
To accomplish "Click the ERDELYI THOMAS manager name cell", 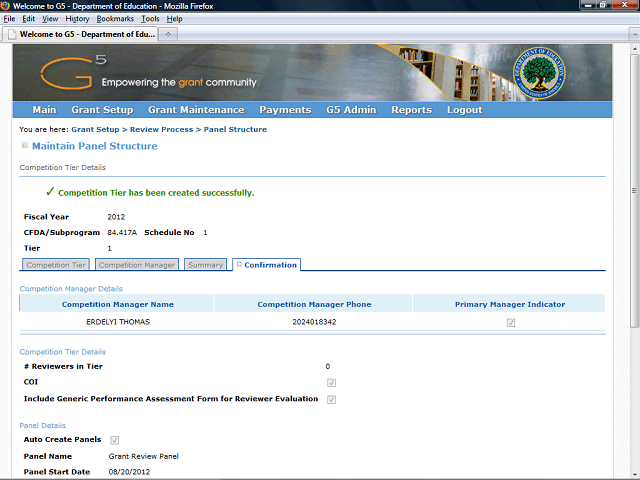I will [118, 322].
